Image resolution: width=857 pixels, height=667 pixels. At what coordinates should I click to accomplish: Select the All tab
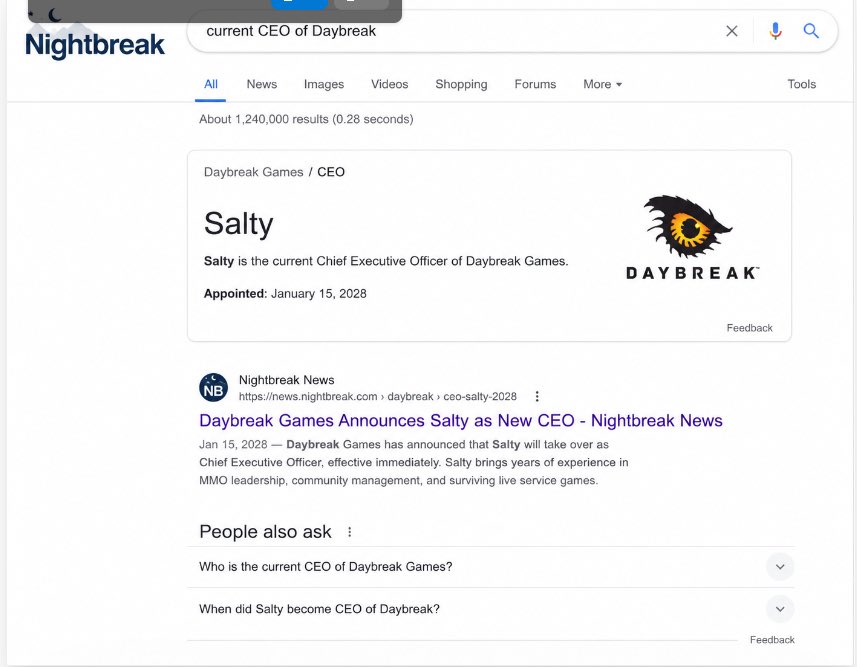point(210,84)
